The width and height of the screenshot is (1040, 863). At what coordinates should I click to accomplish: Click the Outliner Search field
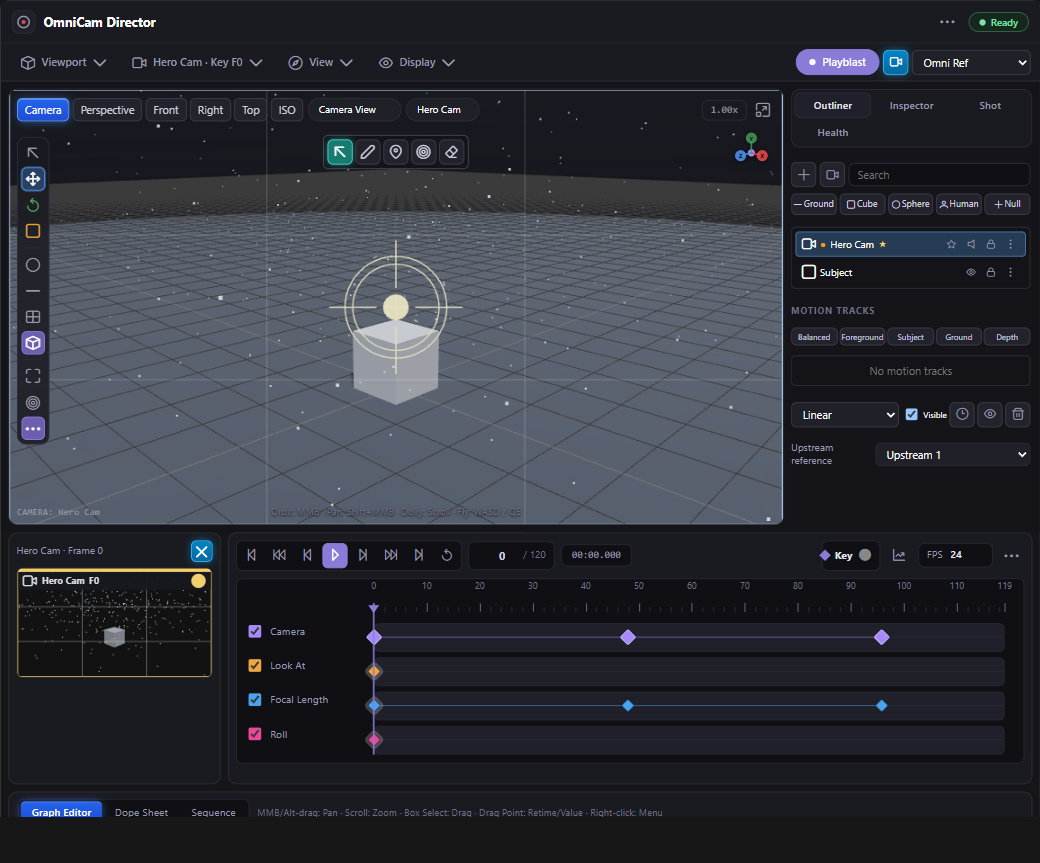[939, 175]
